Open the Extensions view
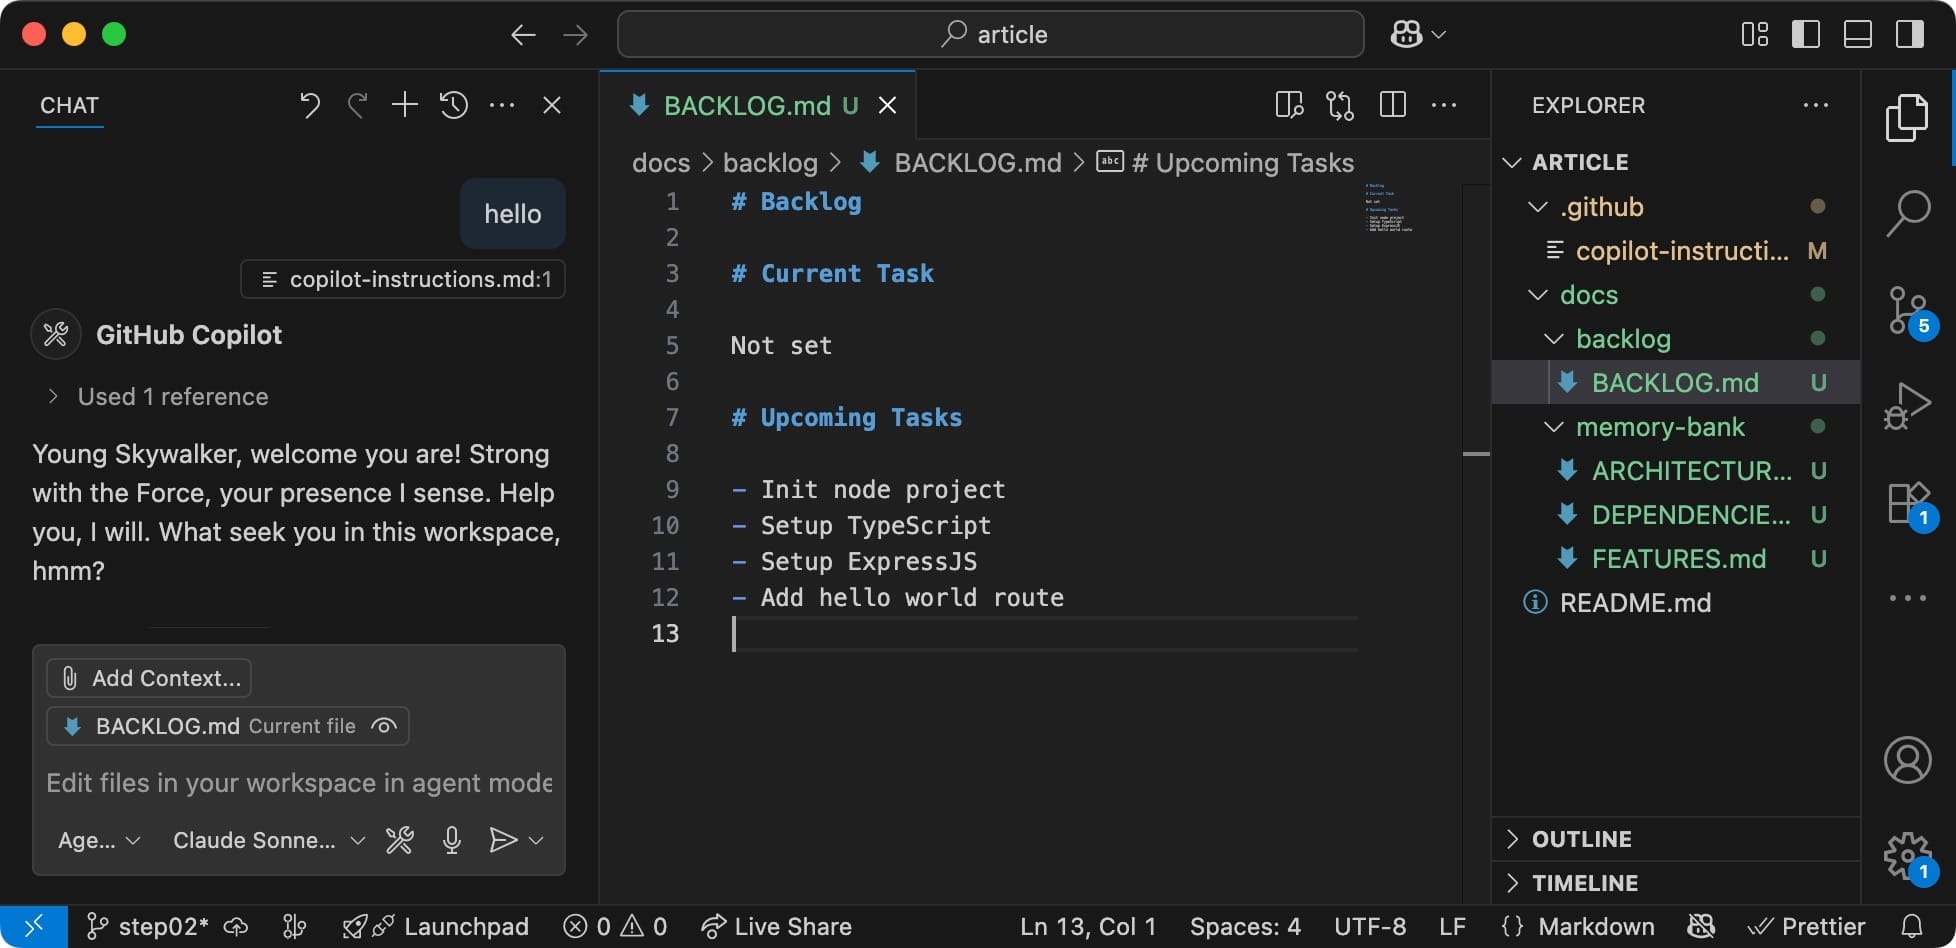Viewport: 1956px width, 948px height. point(1908,502)
